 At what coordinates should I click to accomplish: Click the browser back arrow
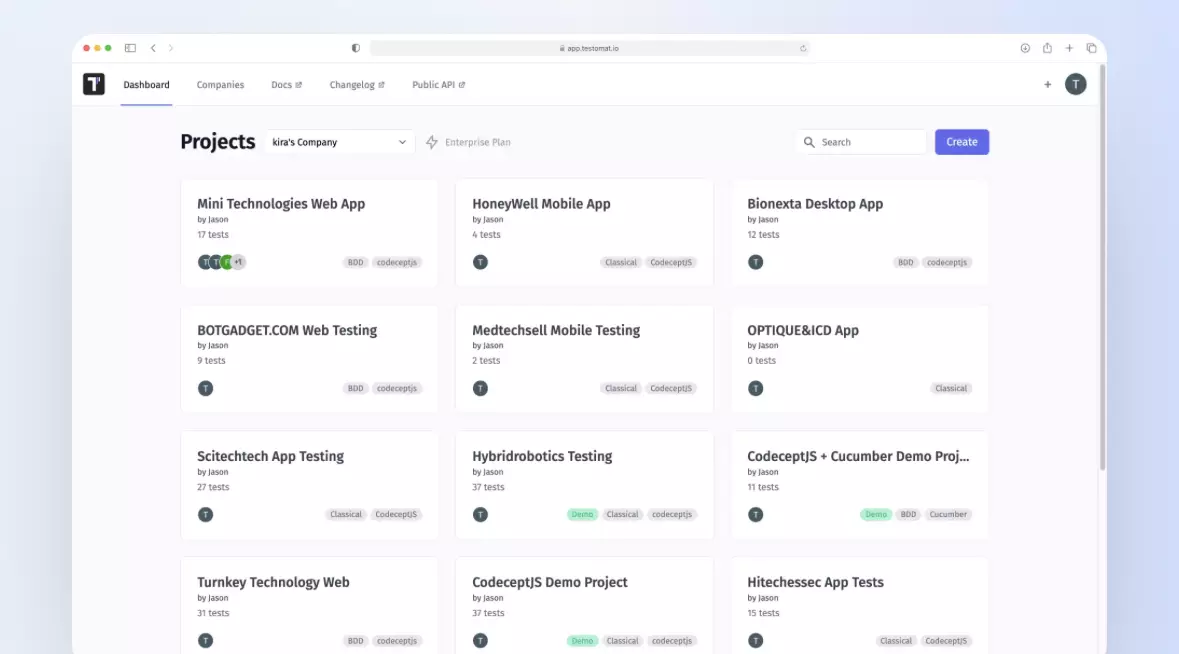coord(152,47)
